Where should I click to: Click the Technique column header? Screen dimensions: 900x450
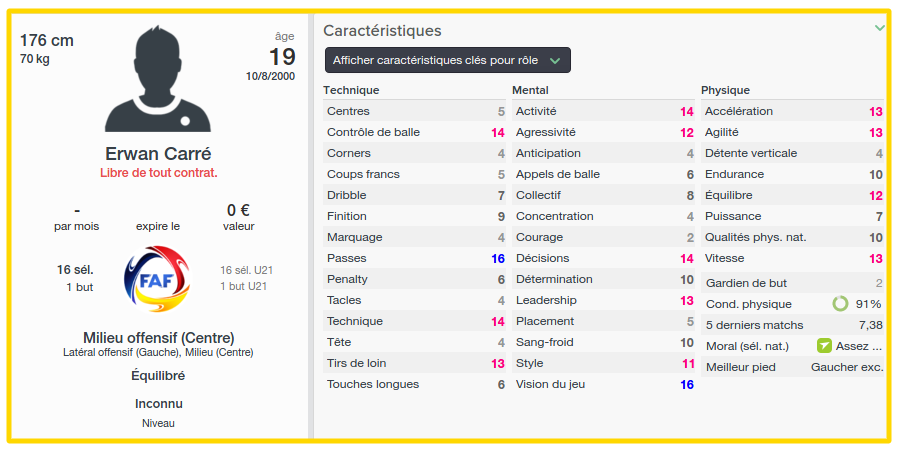(x=351, y=90)
